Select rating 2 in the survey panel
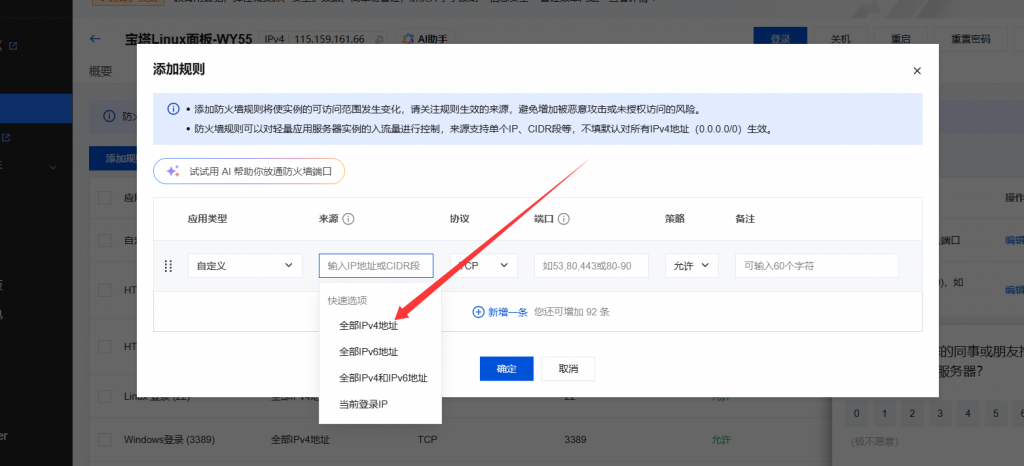Viewport: 1024px width, 466px height. coord(912,413)
